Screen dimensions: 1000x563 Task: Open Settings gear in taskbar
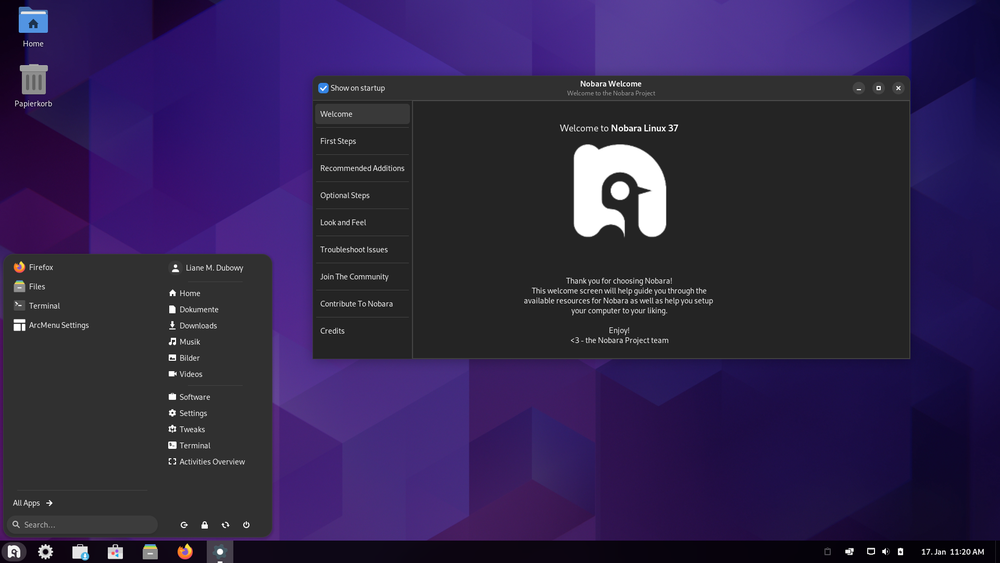tap(45, 552)
